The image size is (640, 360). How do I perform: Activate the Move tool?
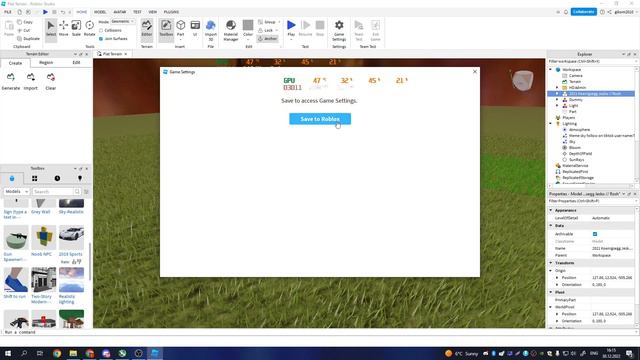pos(64,28)
